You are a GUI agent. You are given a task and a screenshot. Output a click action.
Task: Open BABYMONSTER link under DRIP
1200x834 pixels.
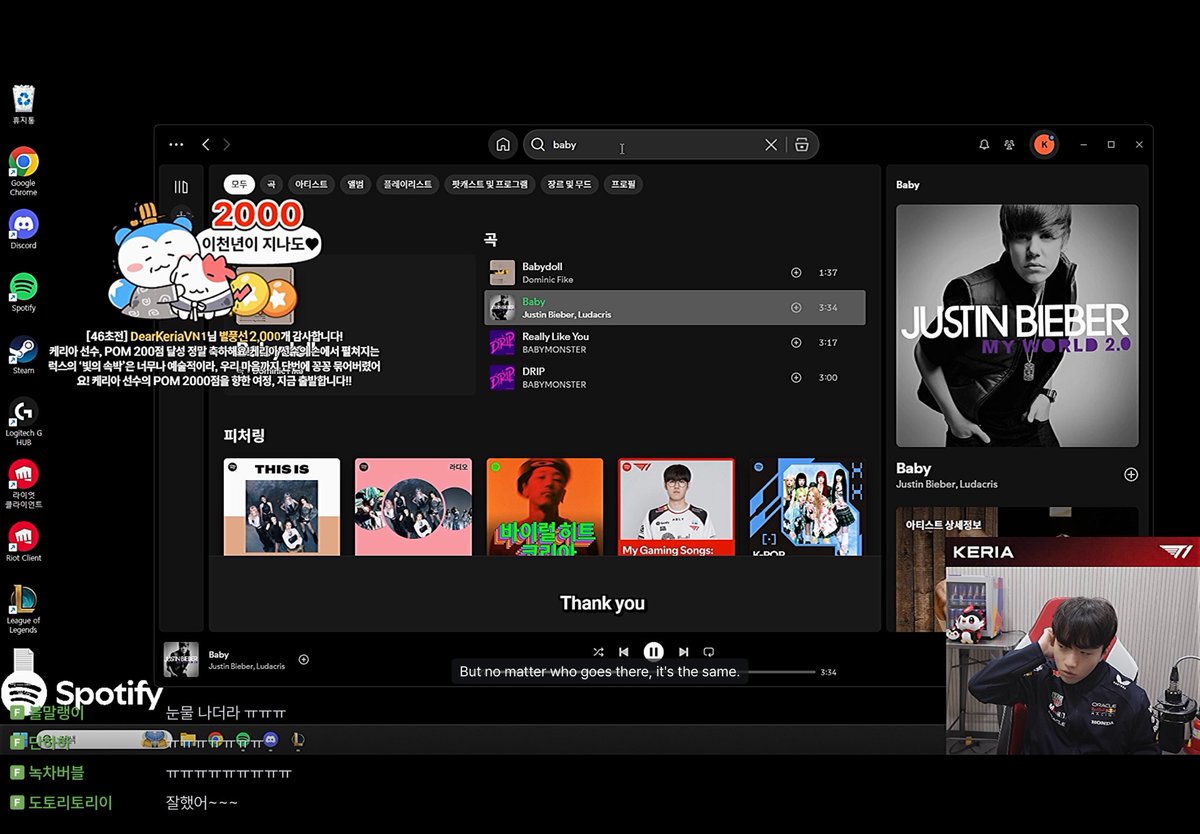tap(554, 385)
